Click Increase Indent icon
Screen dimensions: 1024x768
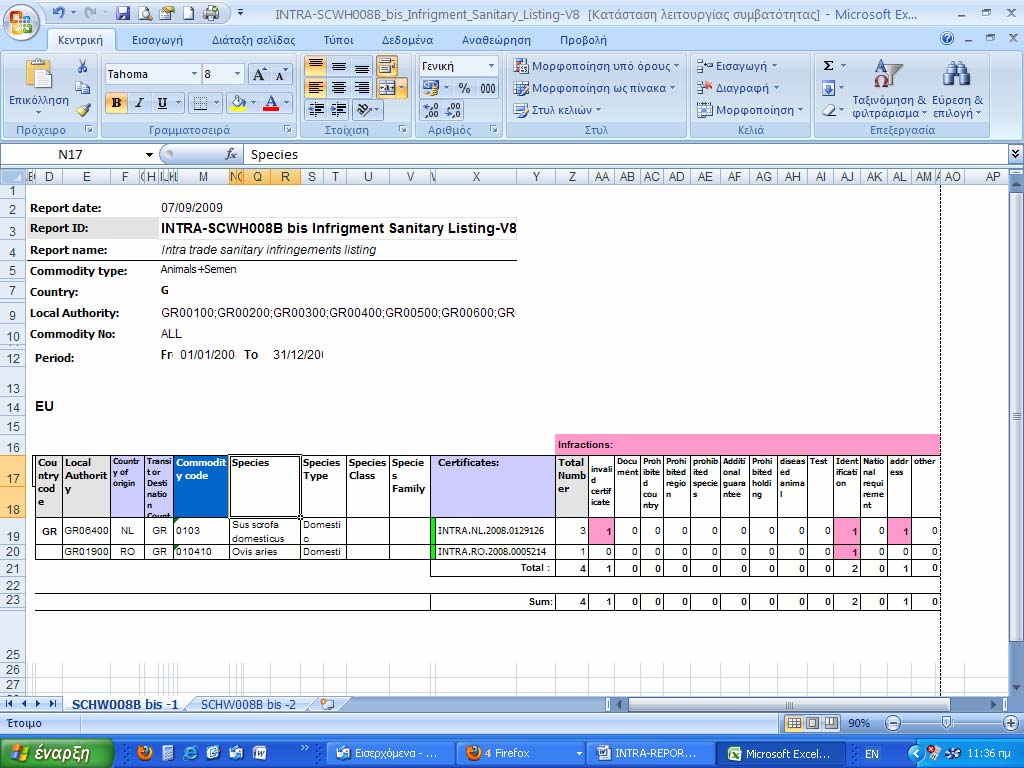click(338, 110)
